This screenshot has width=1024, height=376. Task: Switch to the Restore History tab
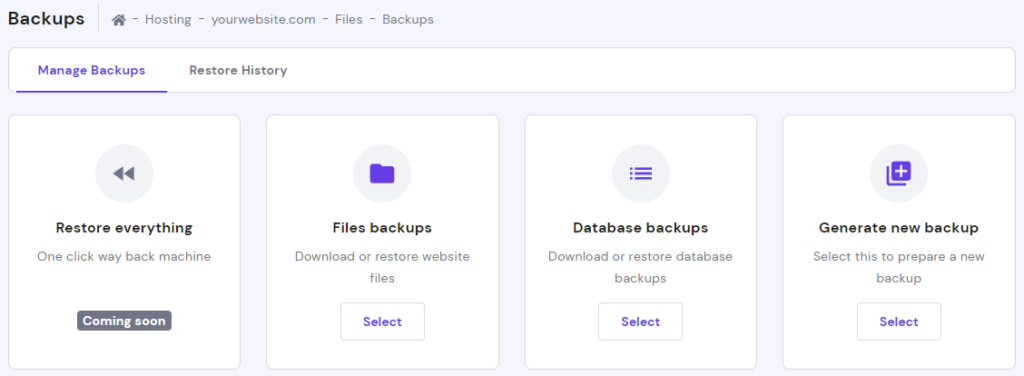(238, 70)
